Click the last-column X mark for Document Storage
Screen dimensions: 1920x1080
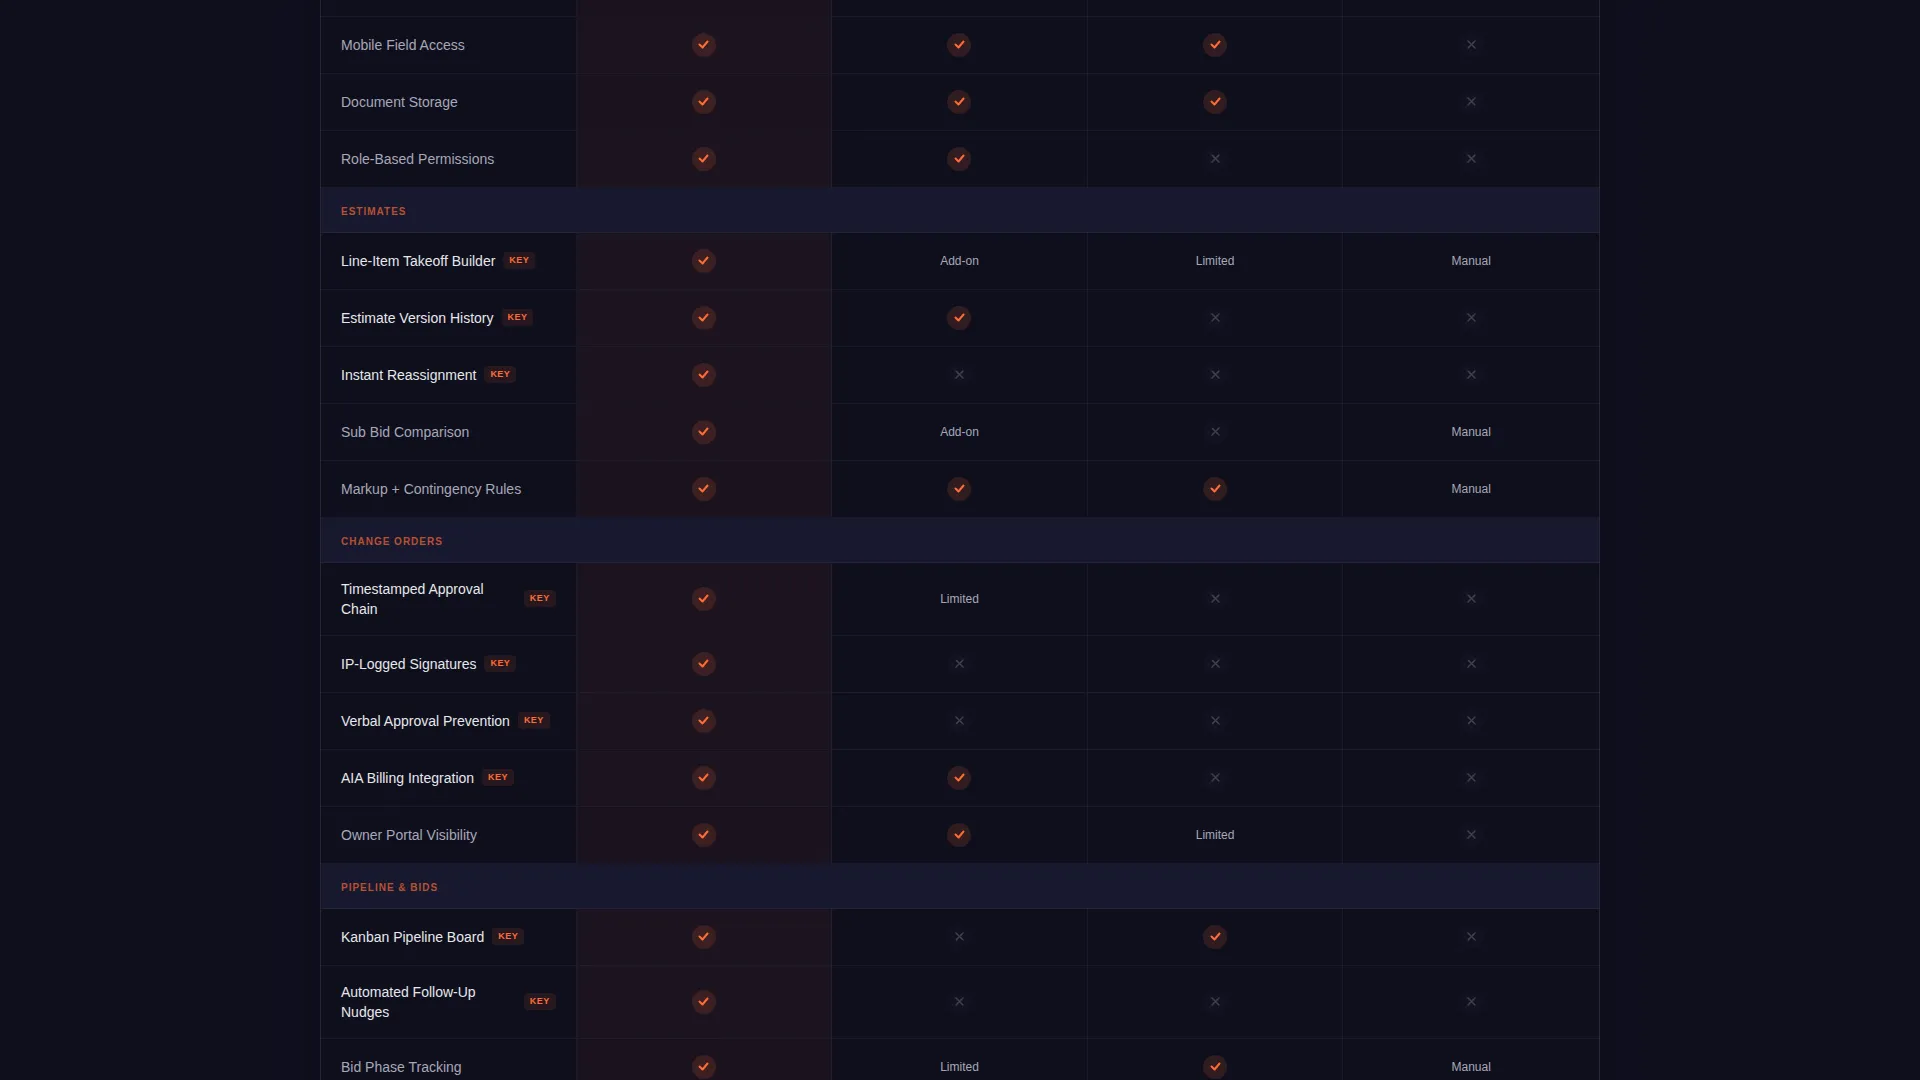(x=1471, y=102)
